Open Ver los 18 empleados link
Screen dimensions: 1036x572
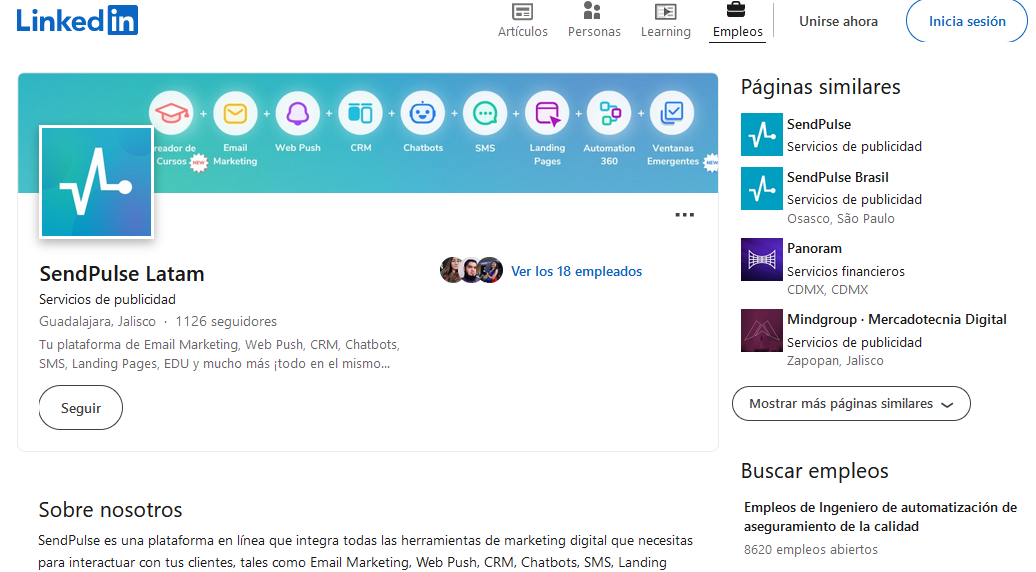[x=576, y=271]
